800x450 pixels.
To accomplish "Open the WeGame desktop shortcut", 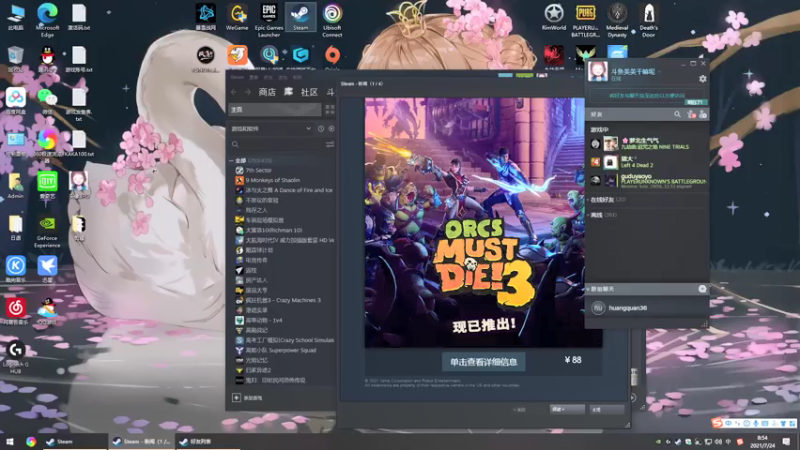I will tap(237, 17).
